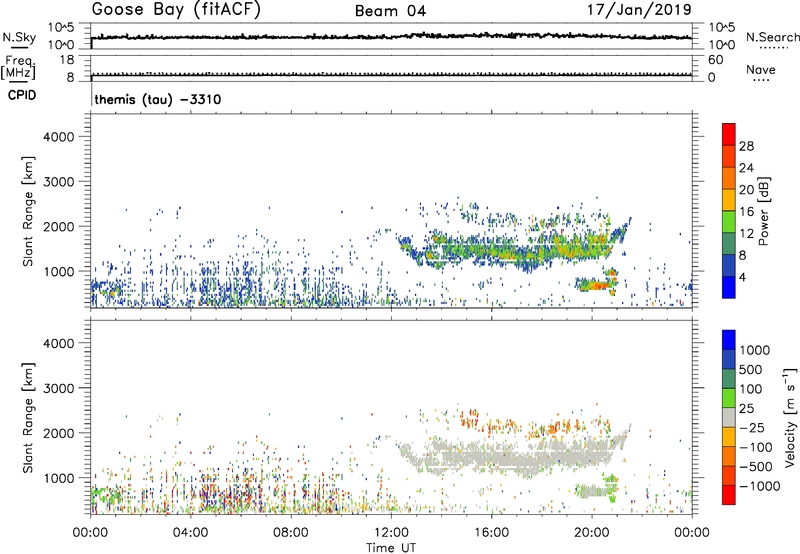Click the orange-red echo patch near 20:00 power panel
This screenshot has width=800, height=554.
596,284
